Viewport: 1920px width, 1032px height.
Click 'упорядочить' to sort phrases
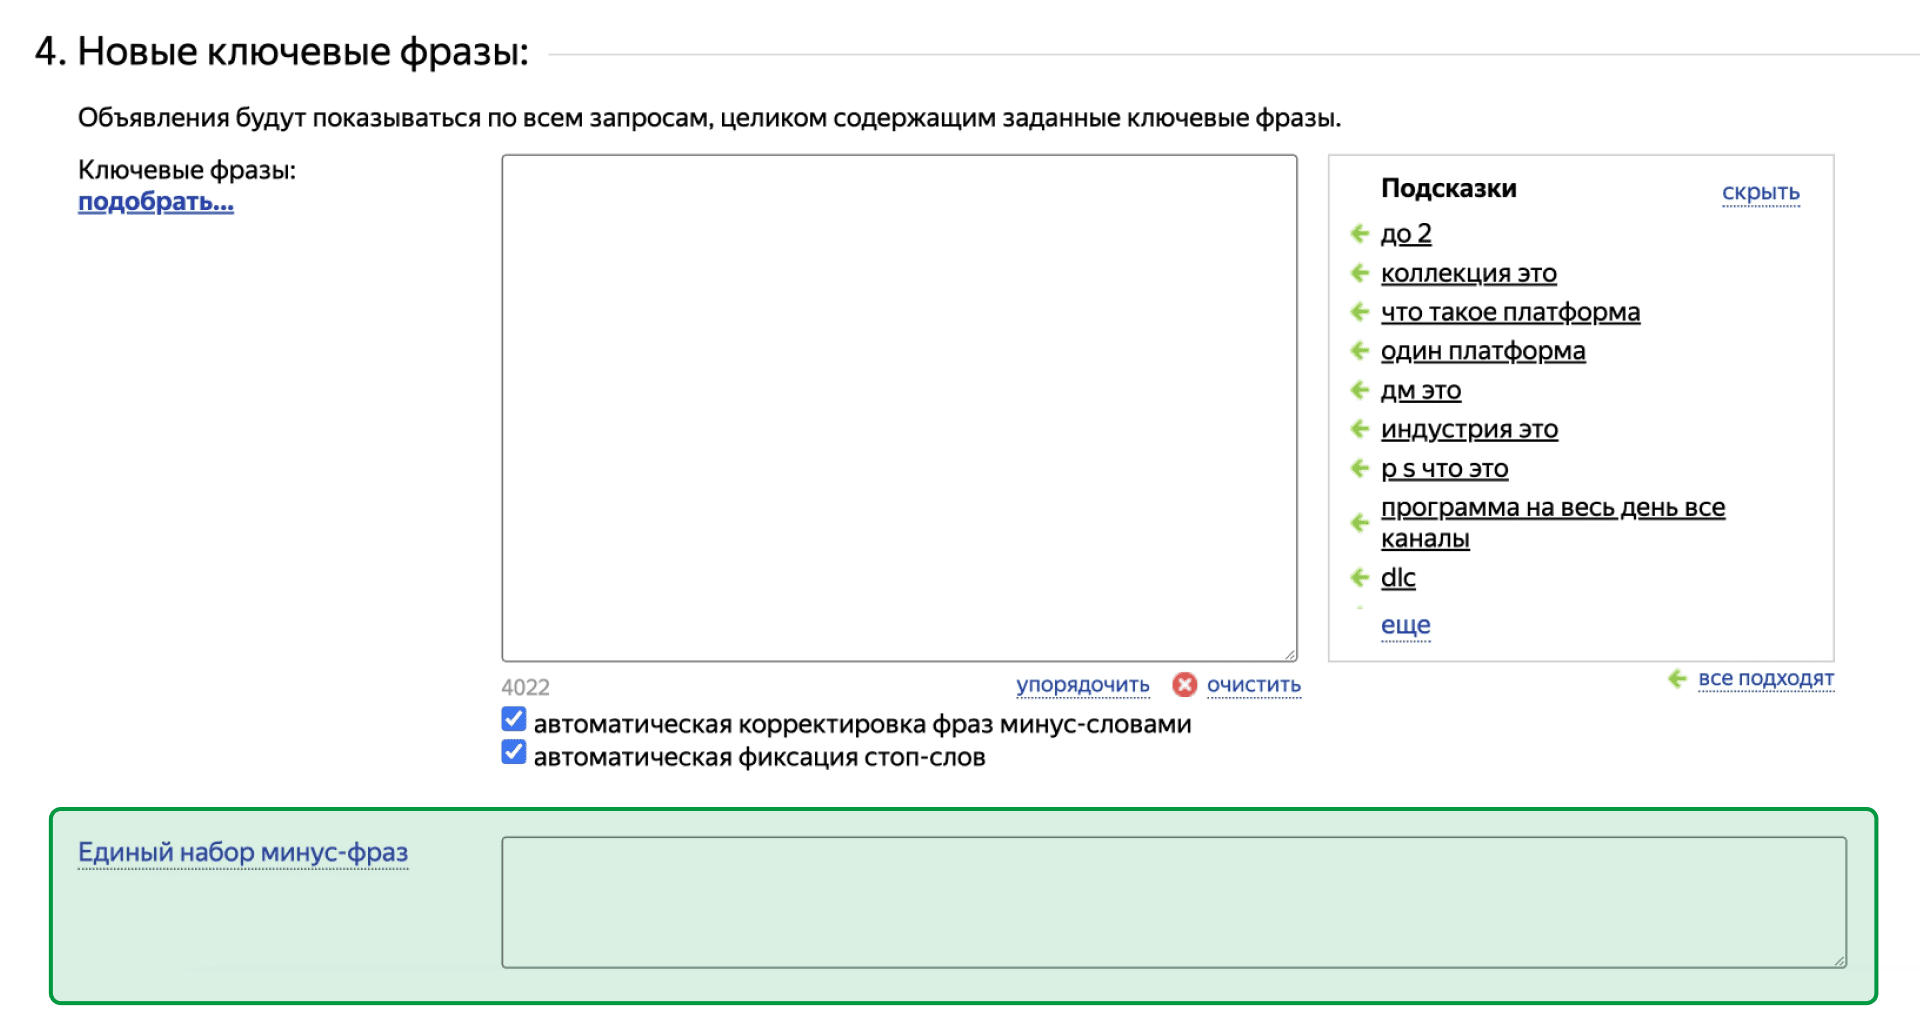pyautogui.click(x=1083, y=685)
